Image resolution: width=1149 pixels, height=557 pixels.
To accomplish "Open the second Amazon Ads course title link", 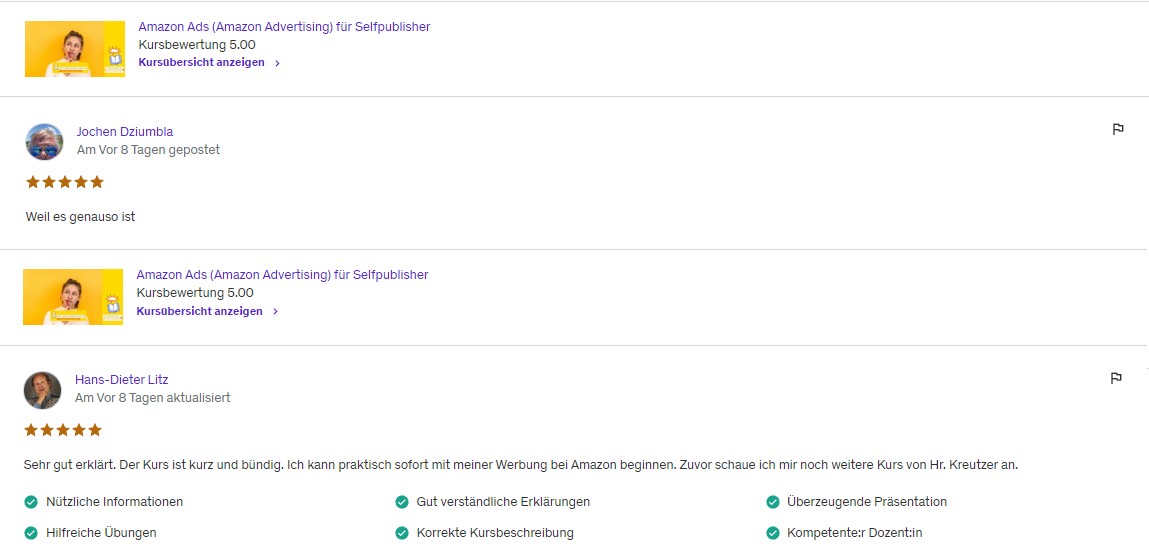I will (282, 275).
